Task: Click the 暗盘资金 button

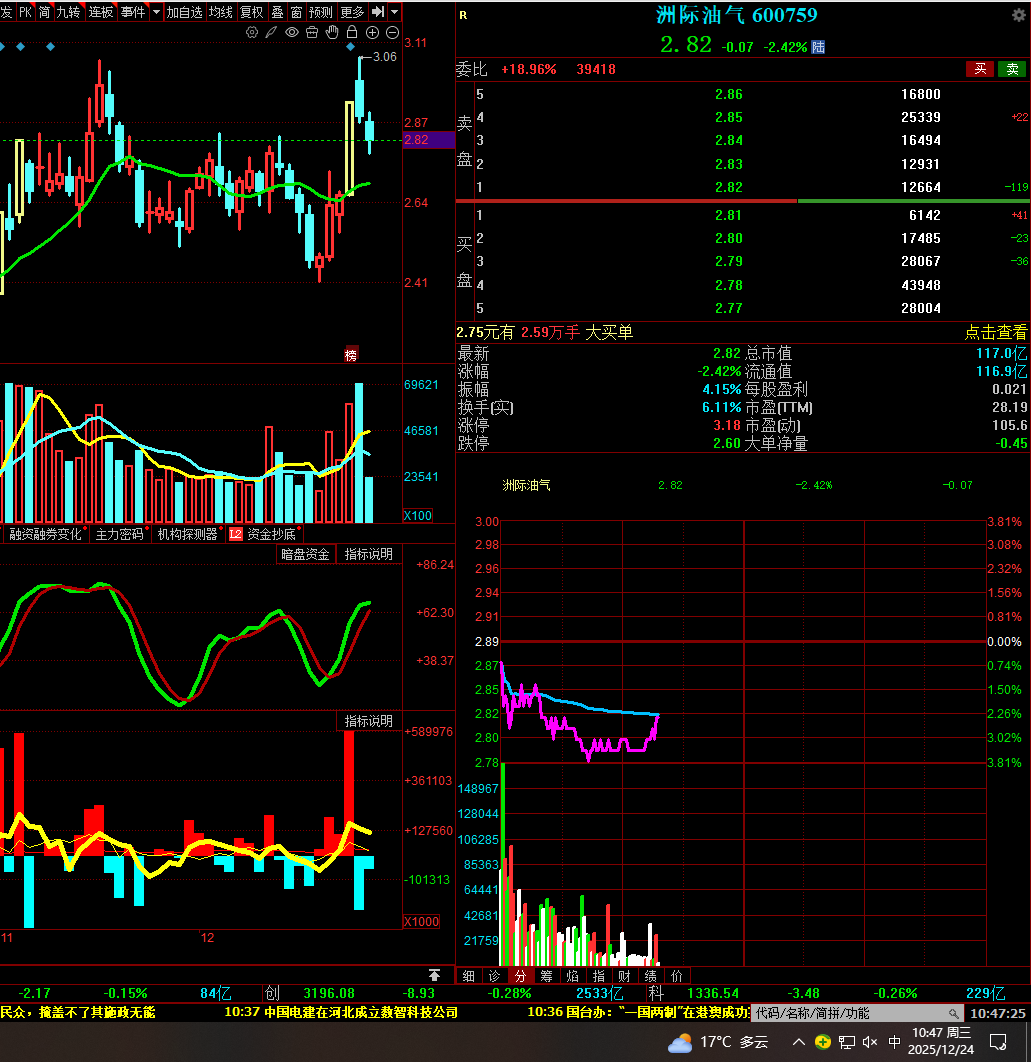Action: (305, 554)
